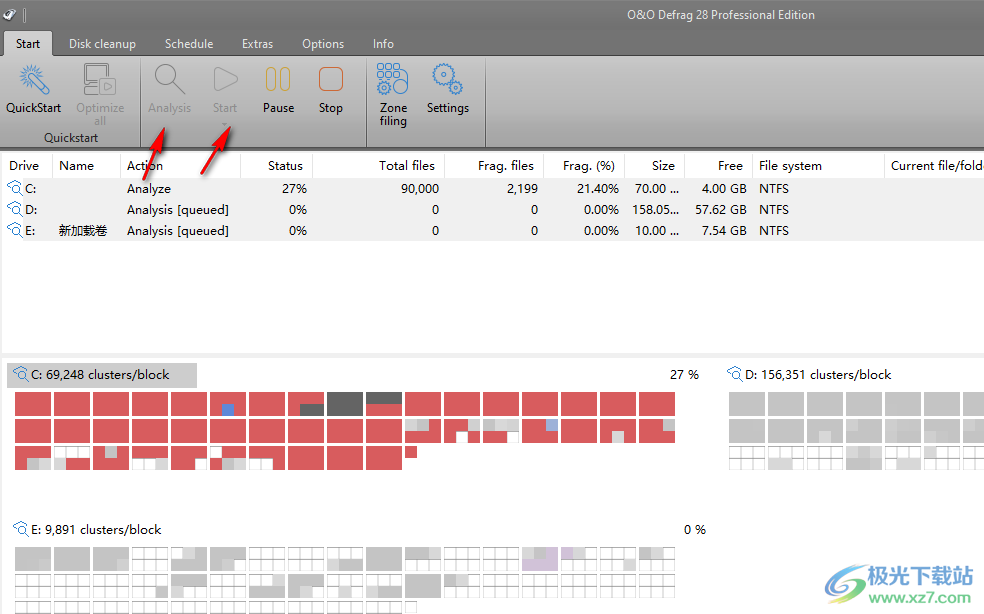Sort list by Total files column
Image resolution: width=984 pixels, height=614 pixels.
pos(407,166)
